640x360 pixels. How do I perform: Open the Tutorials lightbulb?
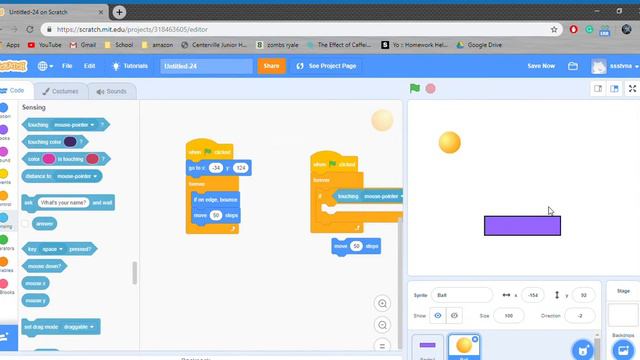(130, 66)
